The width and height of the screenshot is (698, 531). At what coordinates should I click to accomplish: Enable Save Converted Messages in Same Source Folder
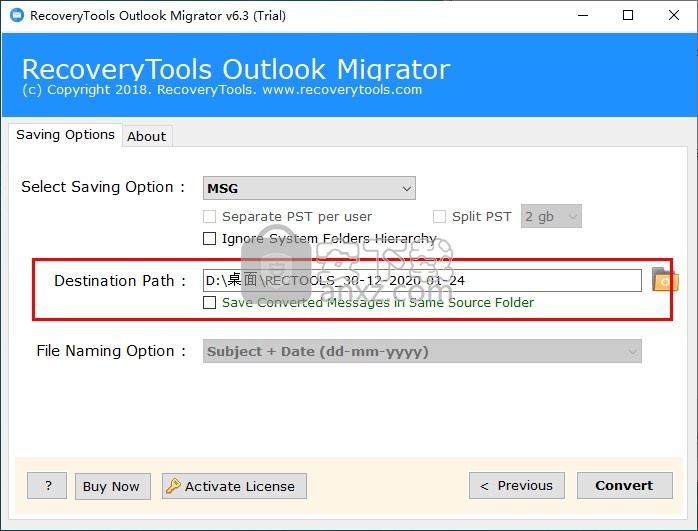pos(209,303)
